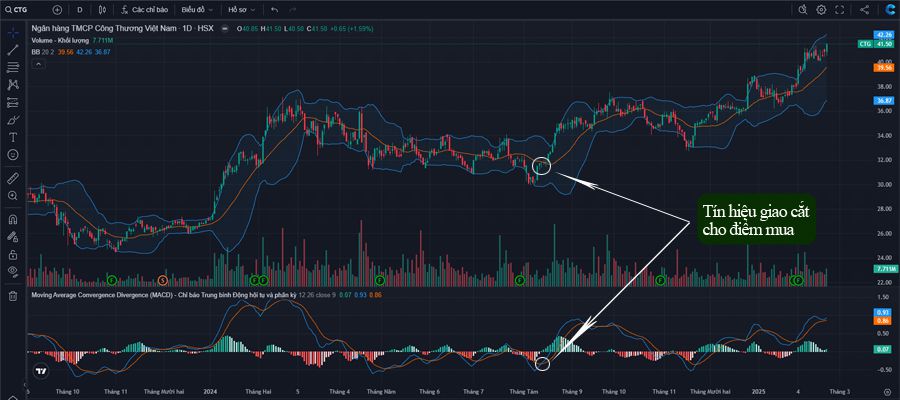The image size is (900, 400).
Task: Click the round toggle button next to HSX
Action: click(x=225, y=28)
